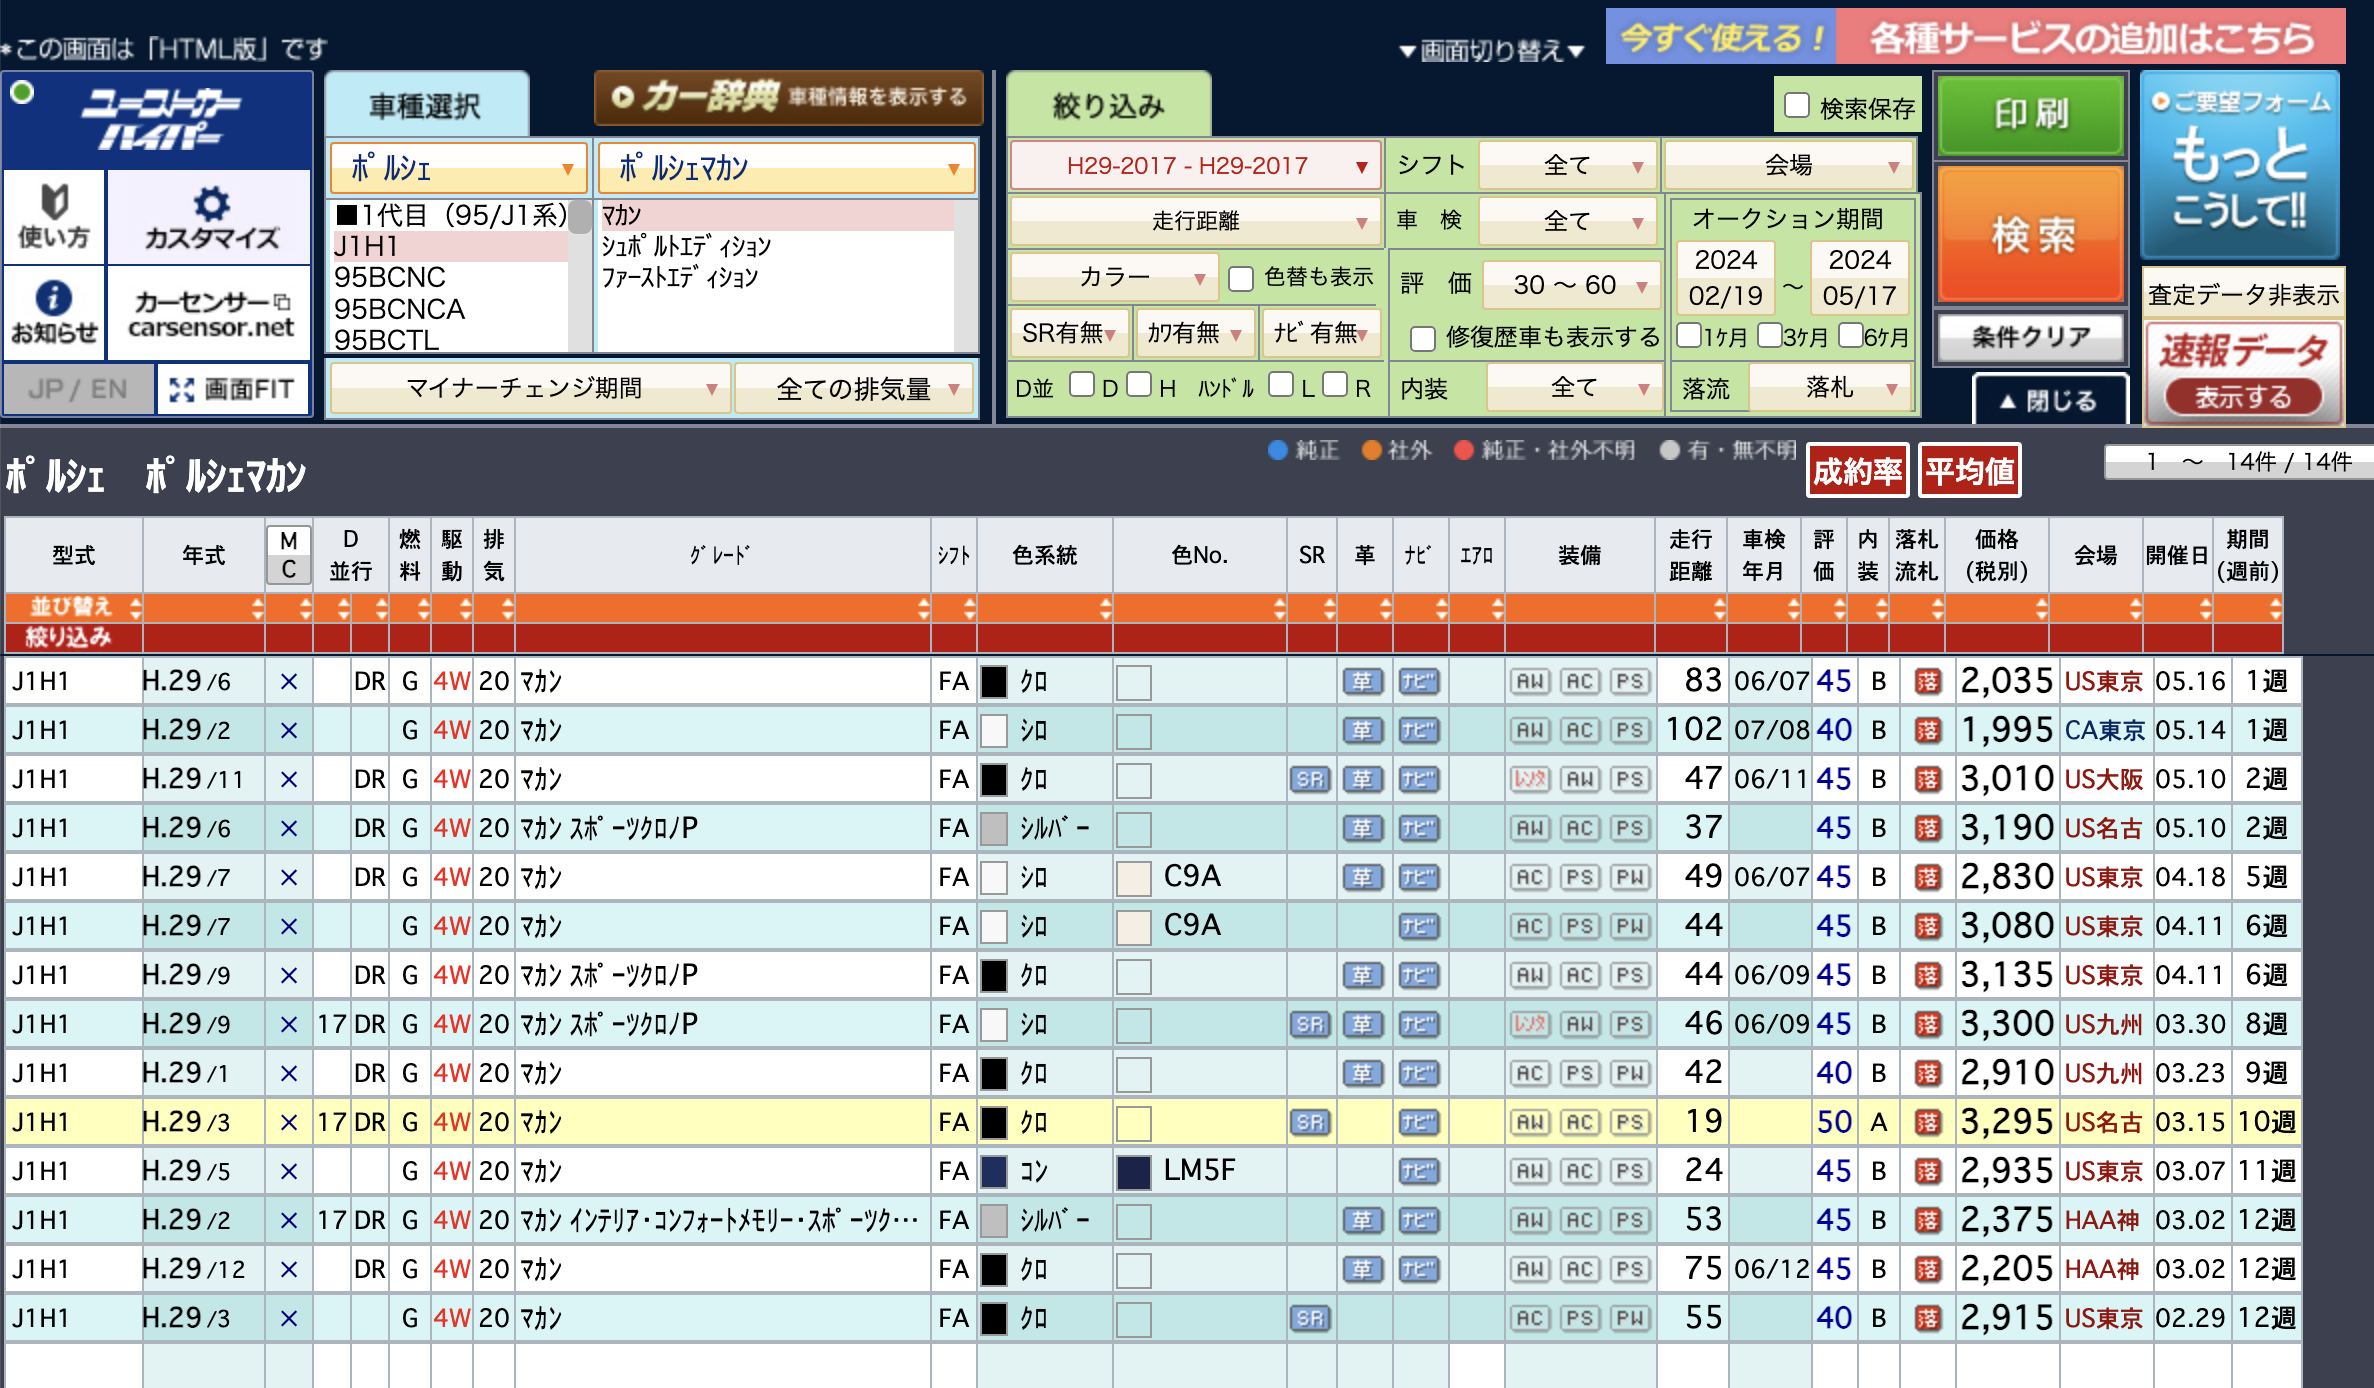Toggle the 画面FIT icon button
The width and height of the screenshot is (2374, 1388).
pyautogui.click(x=233, y=389)
